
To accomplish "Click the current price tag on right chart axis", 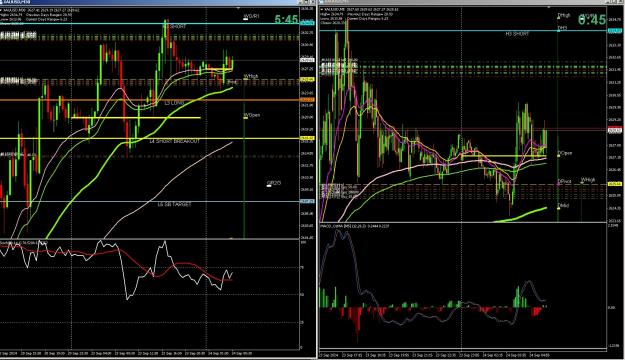I will click(x=615, y=130).
